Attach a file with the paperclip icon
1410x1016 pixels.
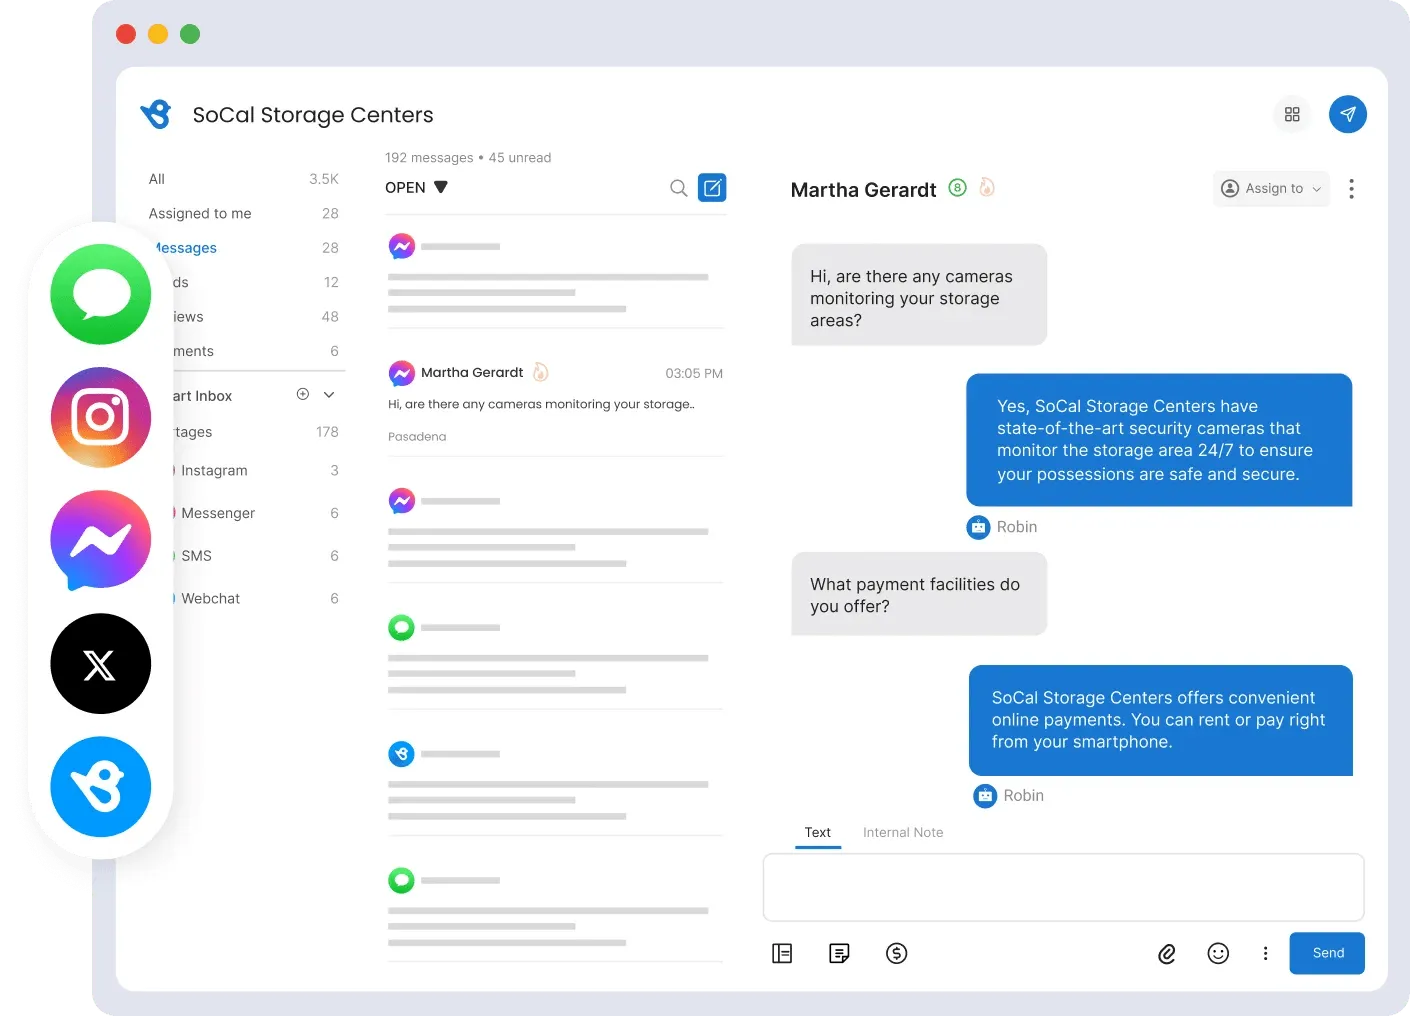(x=1166, y=954)
